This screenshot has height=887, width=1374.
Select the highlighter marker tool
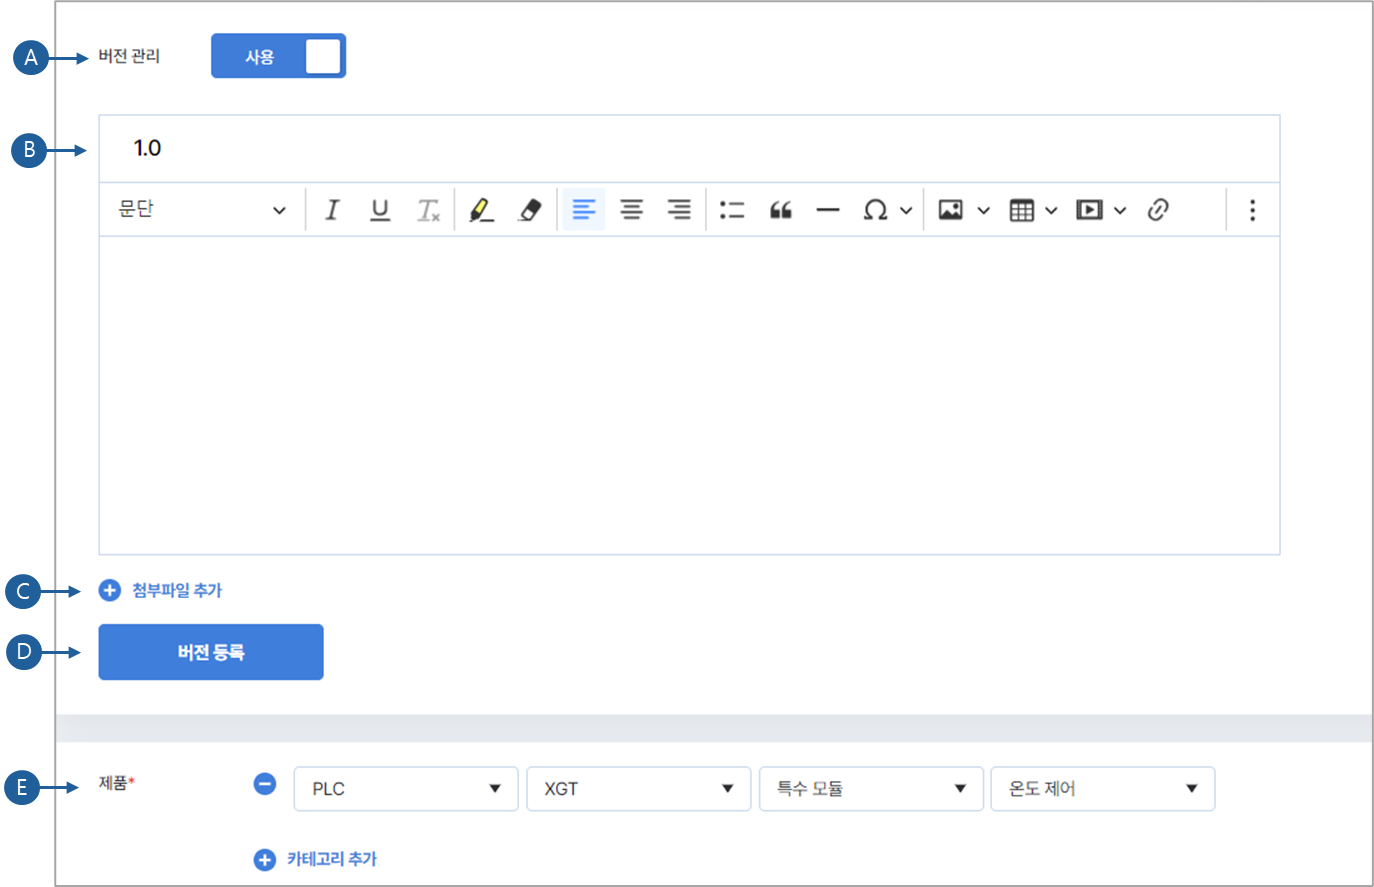(482, 210)
